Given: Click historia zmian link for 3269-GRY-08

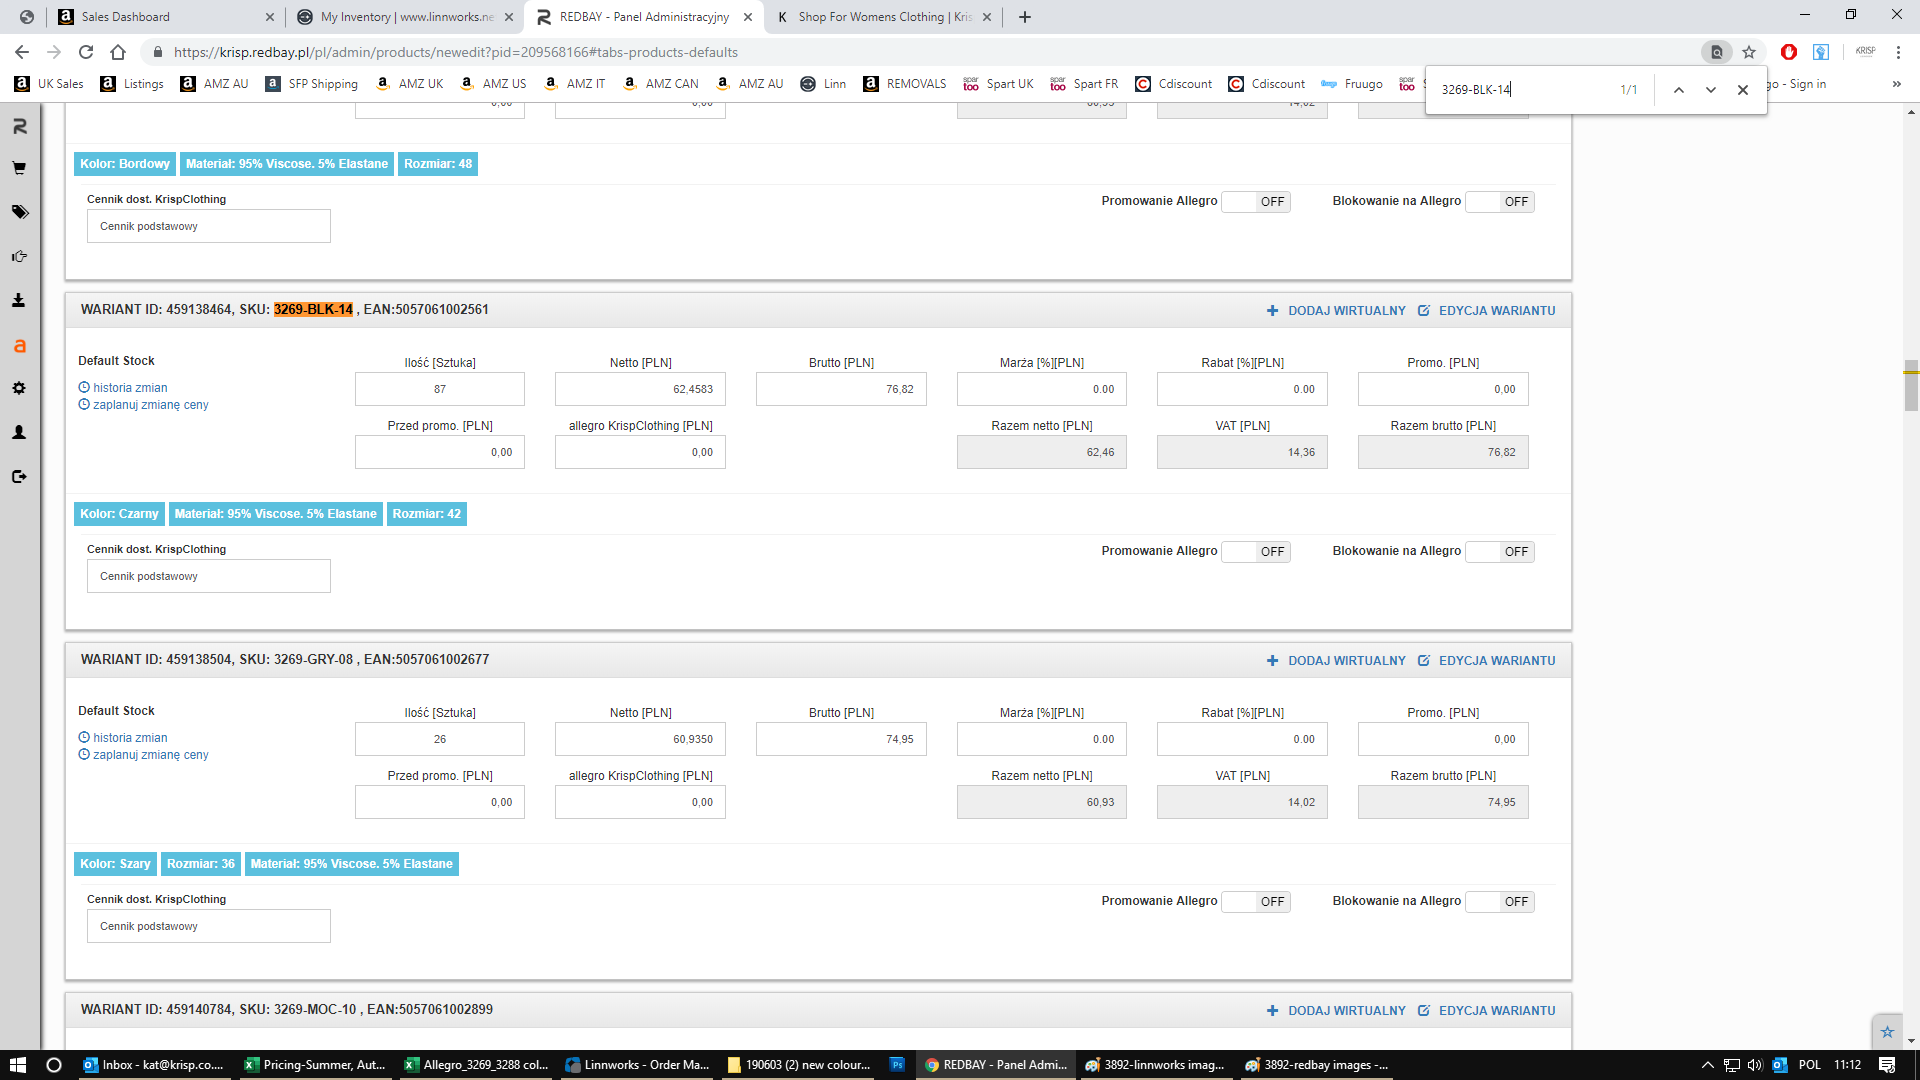Looking at the screenshot, I should point(130,738).
